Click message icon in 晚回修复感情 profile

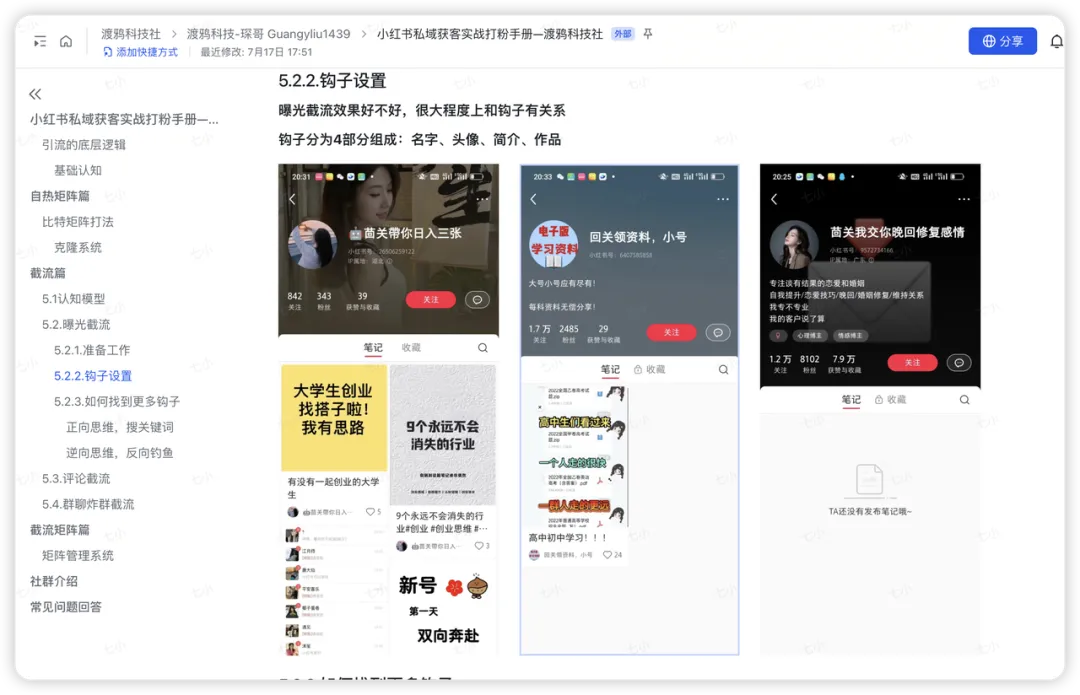[x=959, y=362]
